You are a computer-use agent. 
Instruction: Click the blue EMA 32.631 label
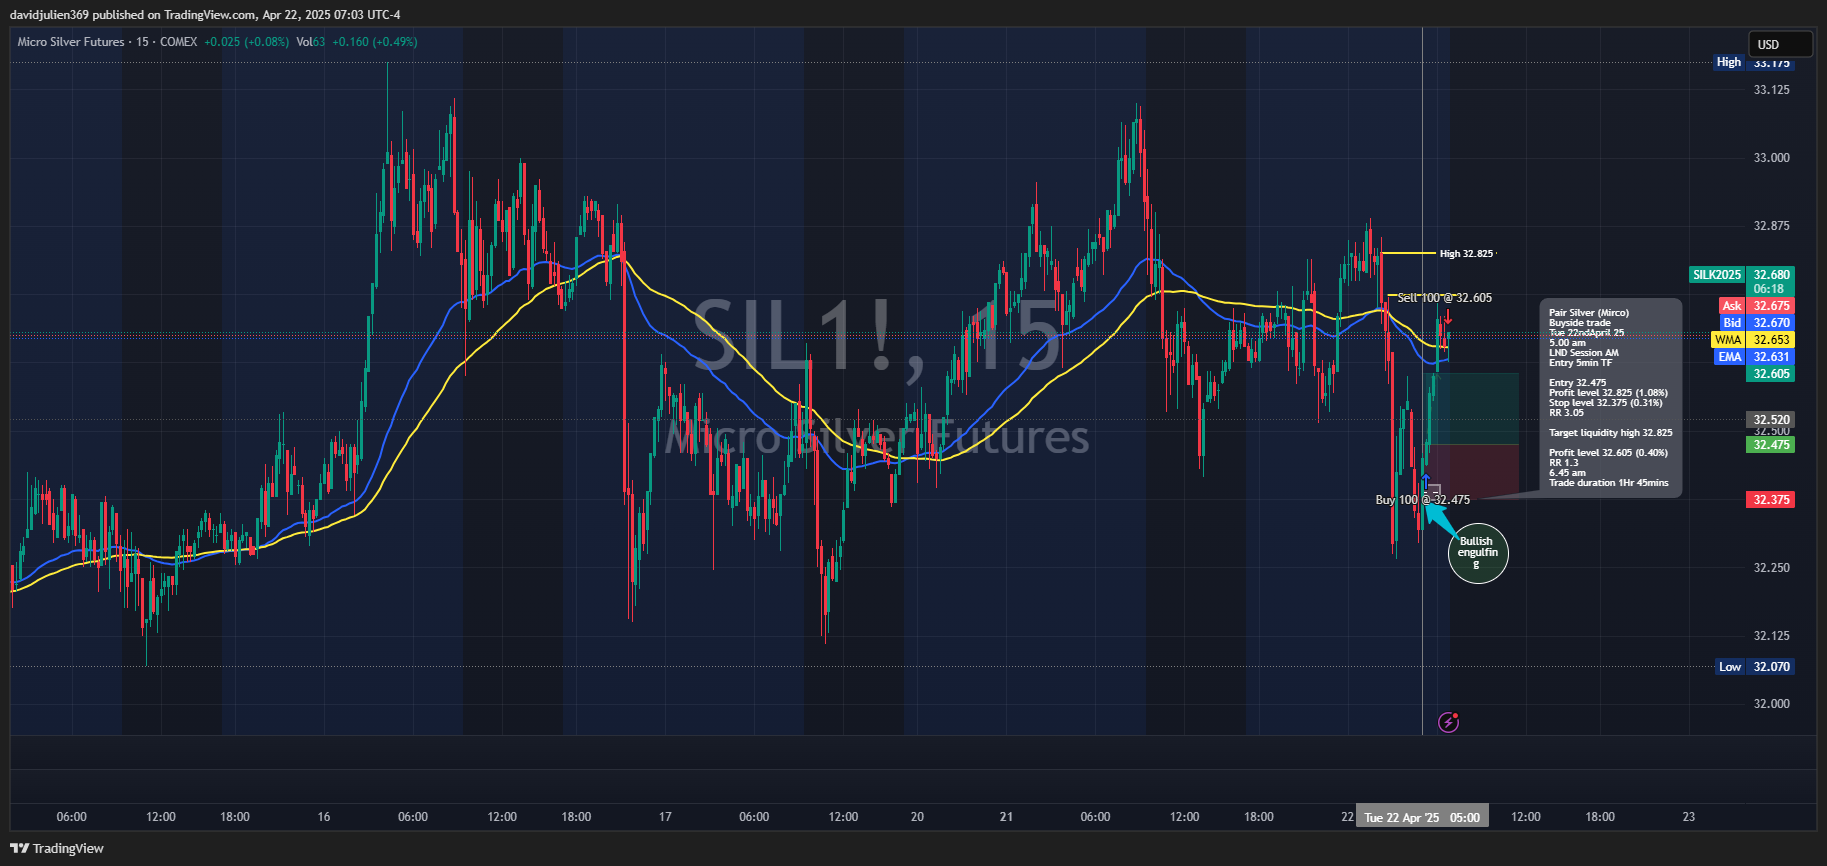[x=1754, y=357]
